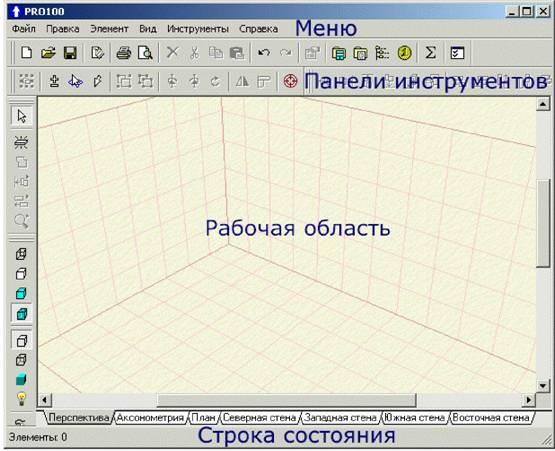Click the magnifier zoom tool in left panel
The height and width of the screenshot is (451, 555).
point(21,221)
